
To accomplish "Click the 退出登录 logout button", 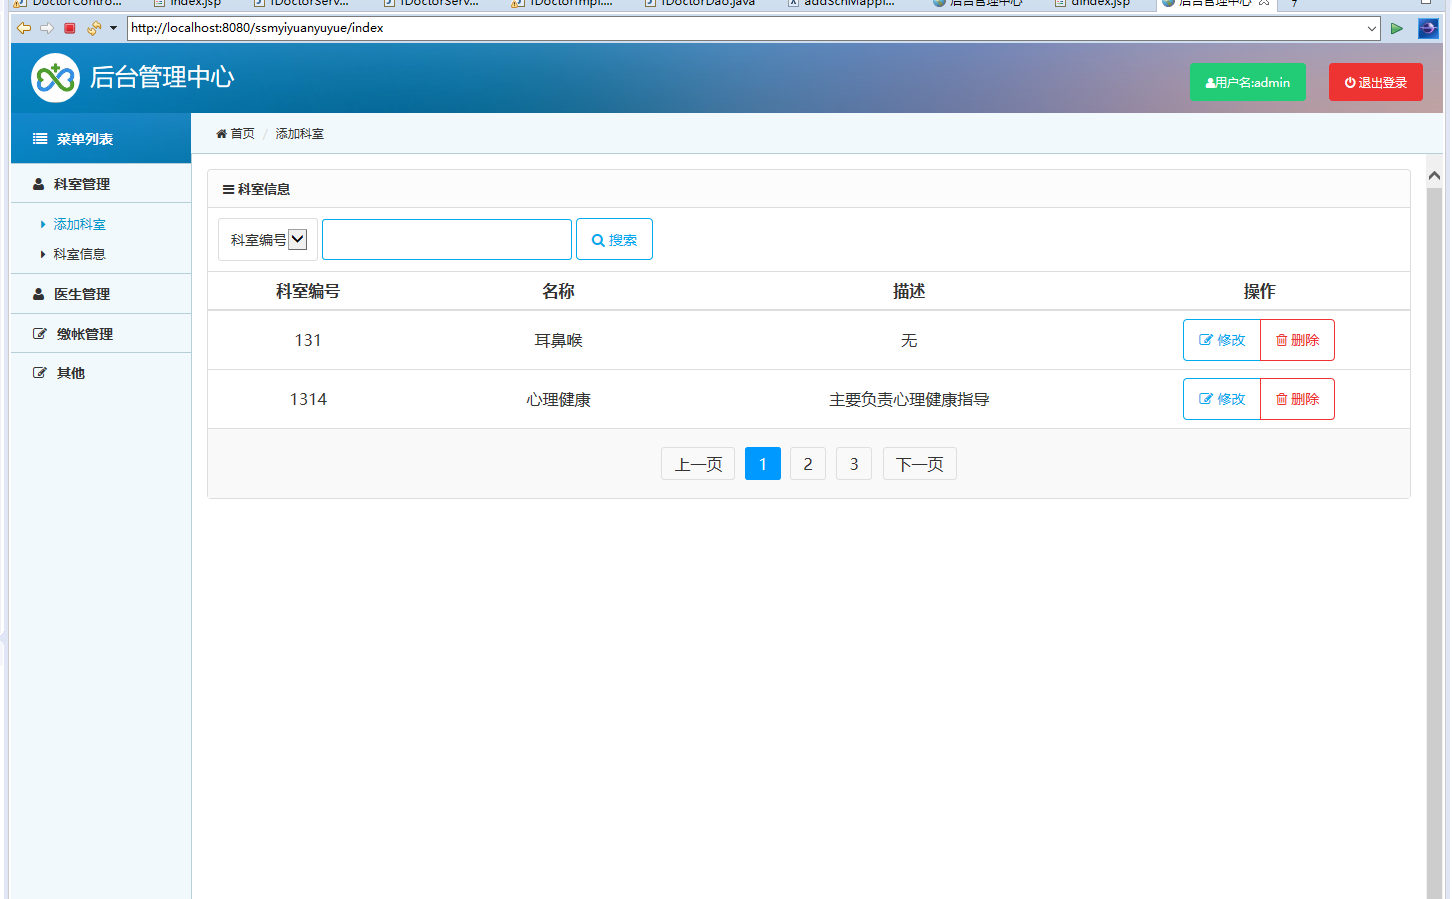I will pyautogui.click(x=1375, y=82).
